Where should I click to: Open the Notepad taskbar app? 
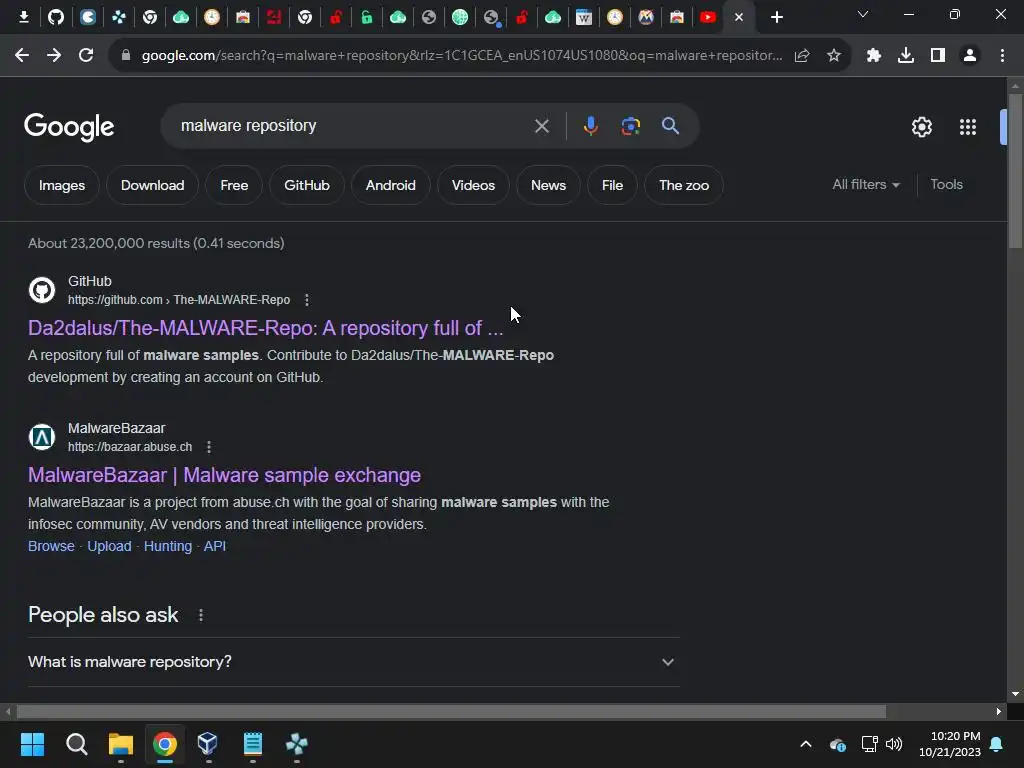click(x=252, y=744)
